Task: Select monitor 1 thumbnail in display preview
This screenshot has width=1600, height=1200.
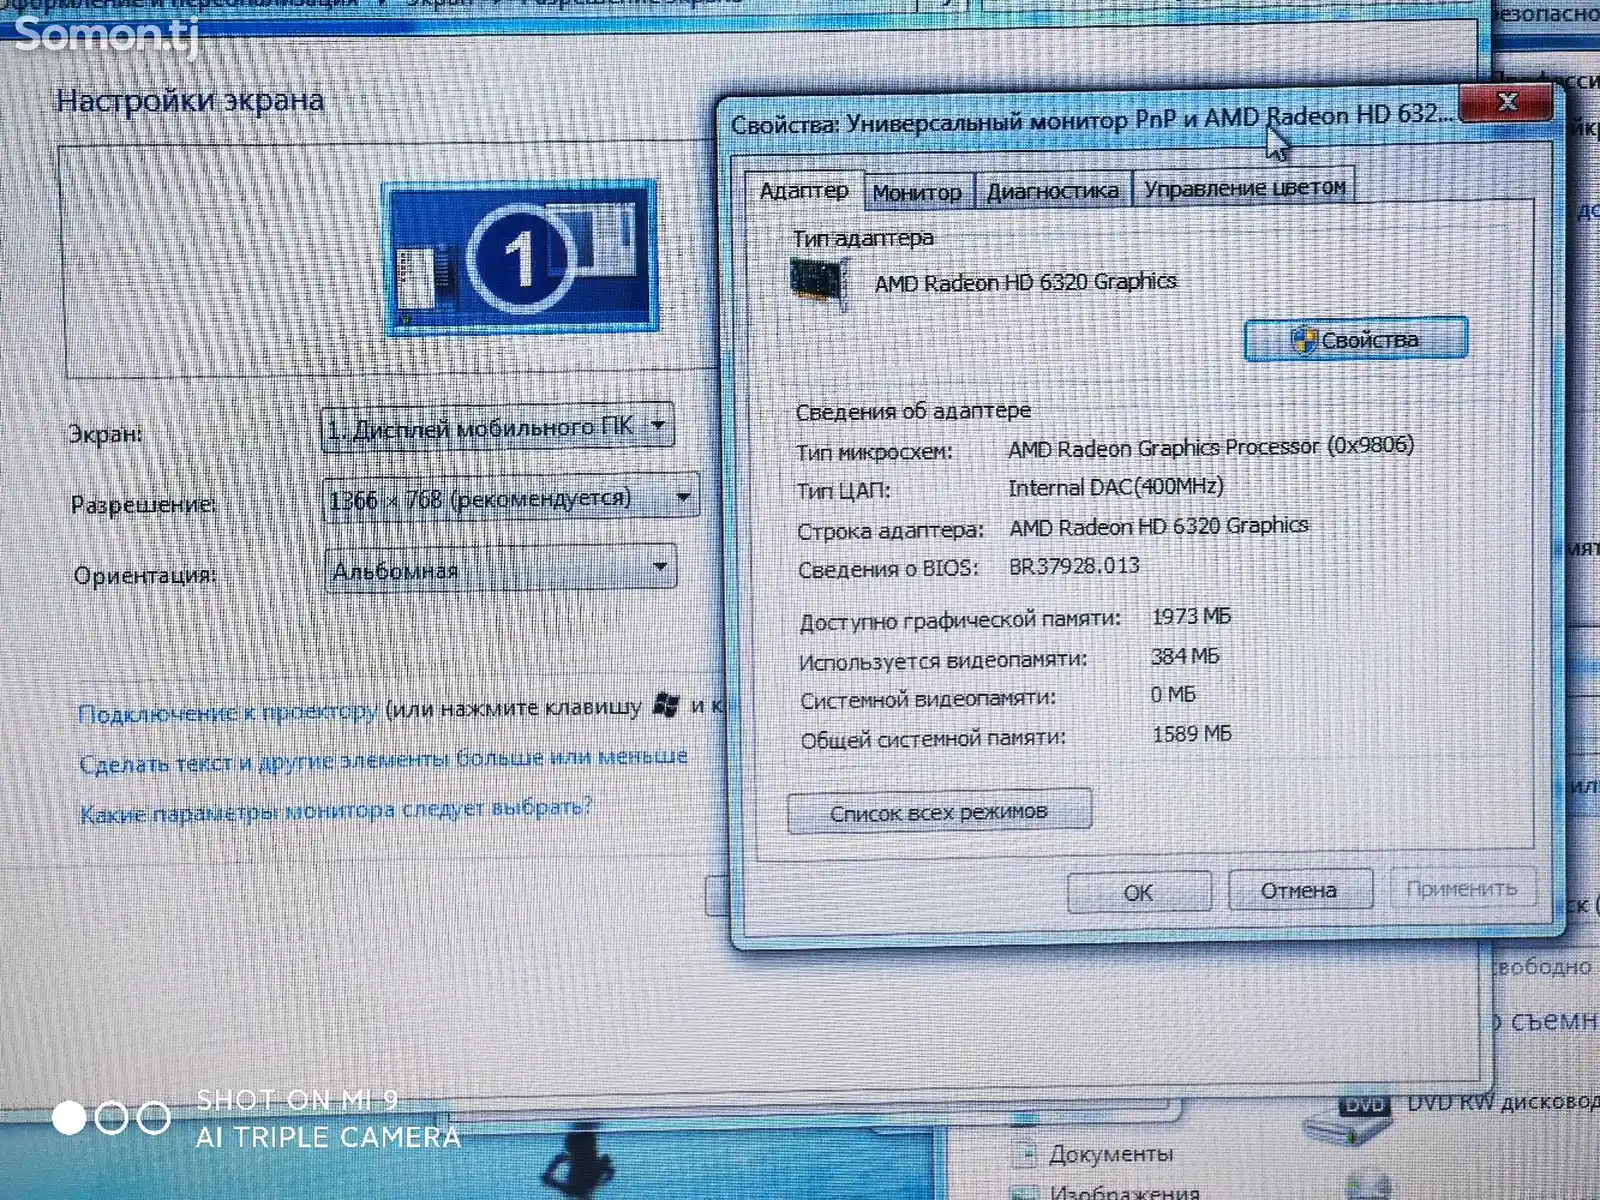Action: [x=520, y=258]
